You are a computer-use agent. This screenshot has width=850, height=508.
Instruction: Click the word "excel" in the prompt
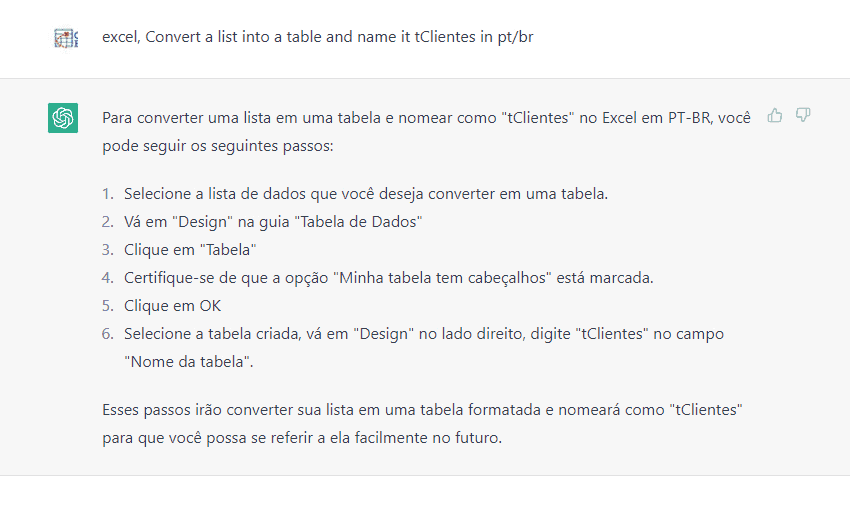click(x=121, y=37)
